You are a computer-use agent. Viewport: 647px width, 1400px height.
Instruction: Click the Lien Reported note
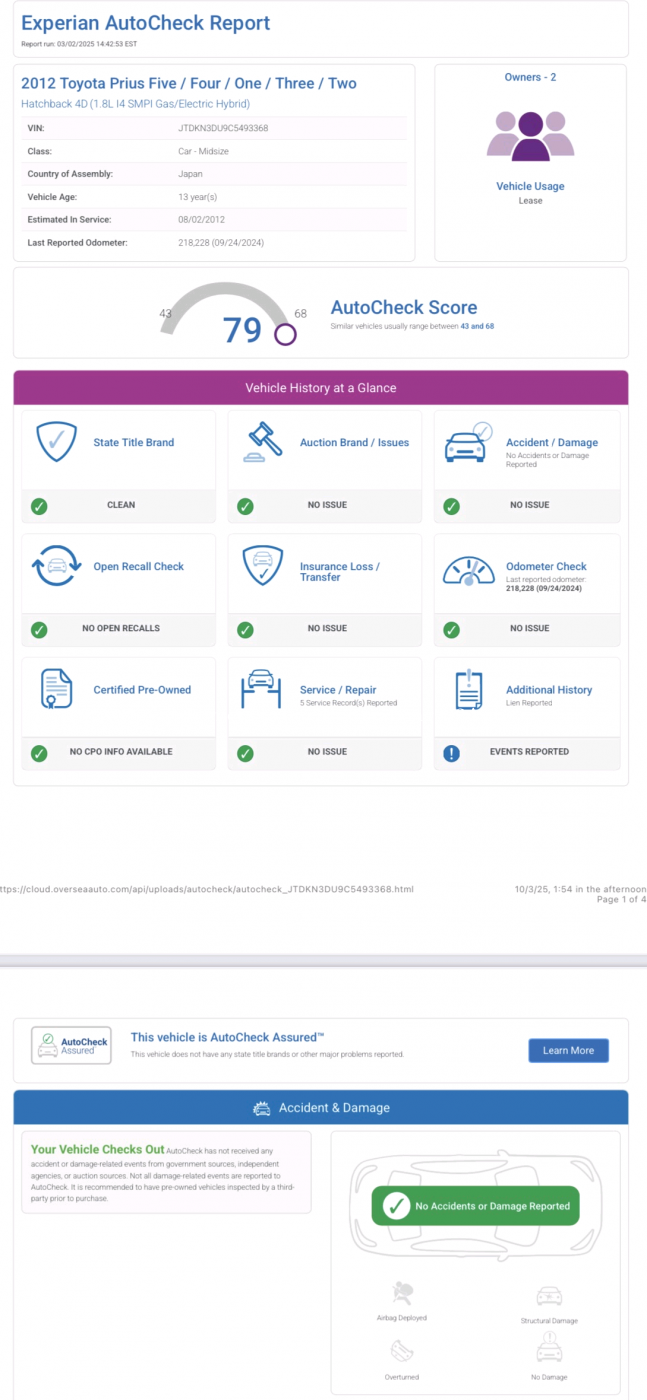529,703
